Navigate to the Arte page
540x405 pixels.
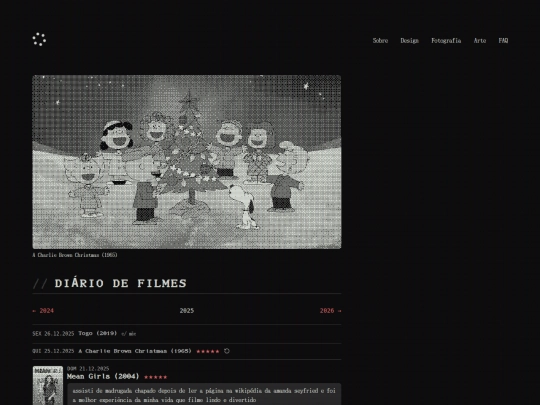(480, 41)
